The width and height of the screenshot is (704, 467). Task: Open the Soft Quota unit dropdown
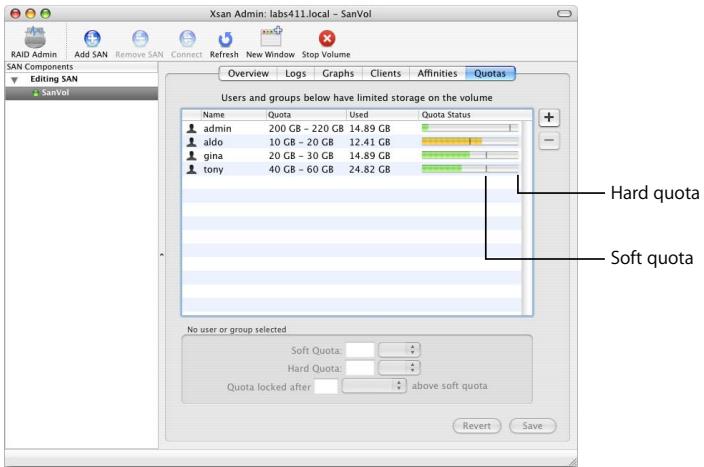pyautogui.click(x=399, y=350)
